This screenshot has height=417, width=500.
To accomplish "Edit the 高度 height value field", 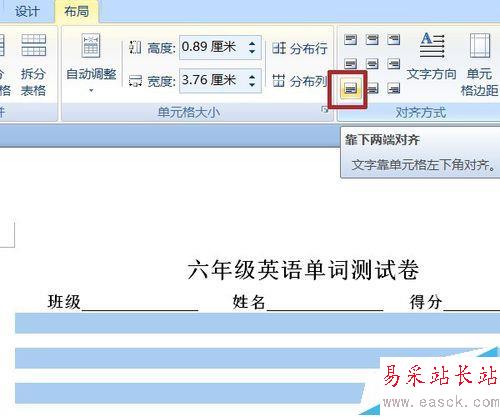I will (x=213, y=47).
